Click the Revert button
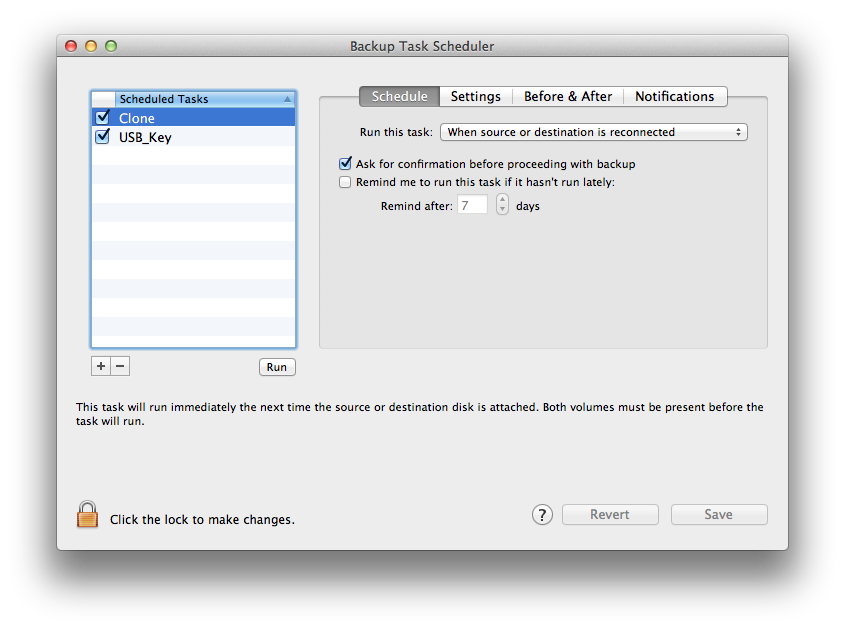This screenshot has width=845, height=629. coord(610,515)
